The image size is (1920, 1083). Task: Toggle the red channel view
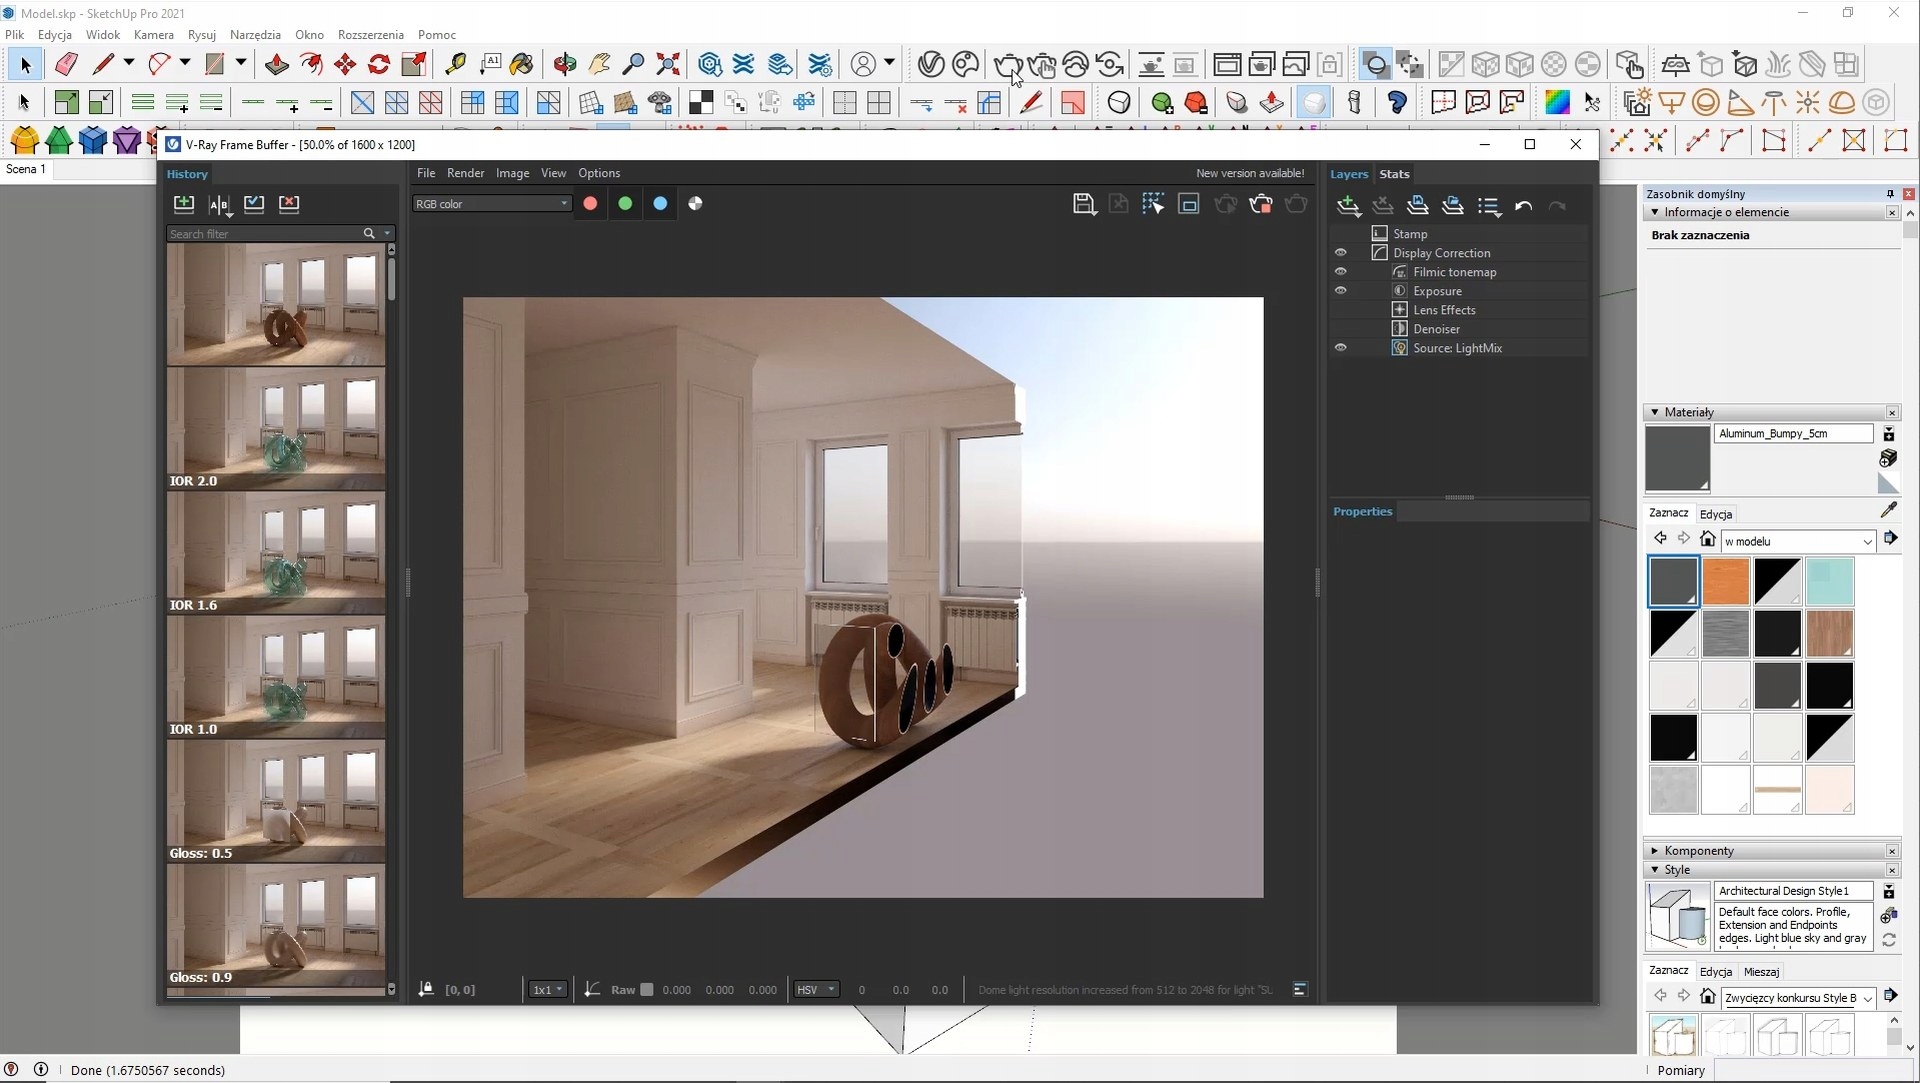[x=590, y=204]
